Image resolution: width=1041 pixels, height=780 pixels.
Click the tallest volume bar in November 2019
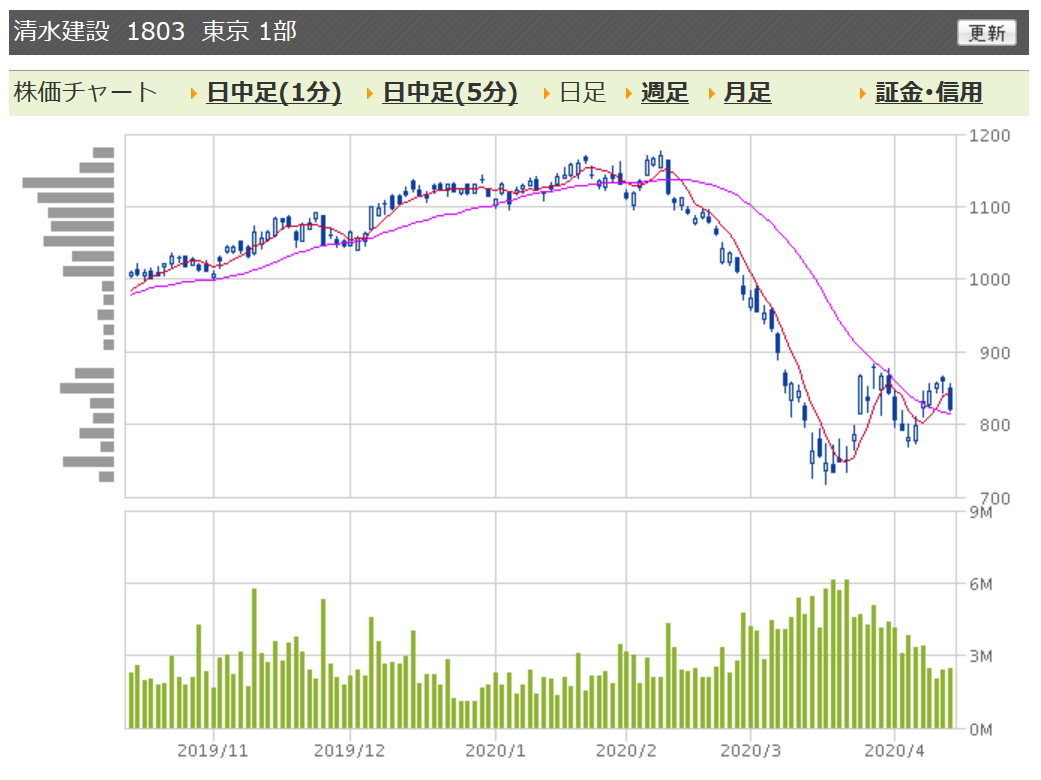click(254, 659)
